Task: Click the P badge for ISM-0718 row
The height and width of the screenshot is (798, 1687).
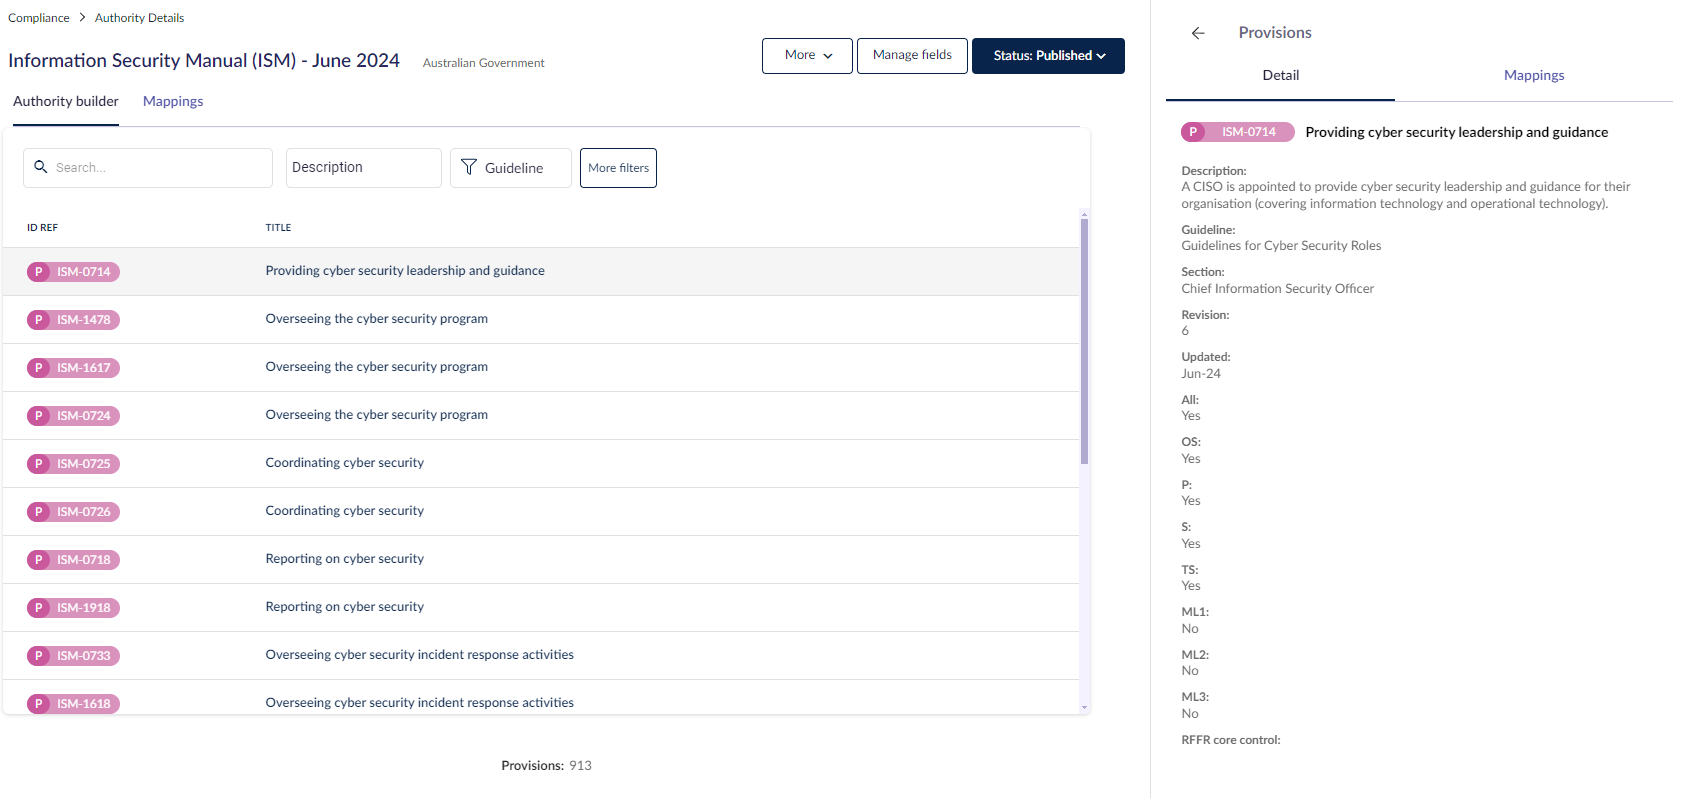Action: [38, 560]
